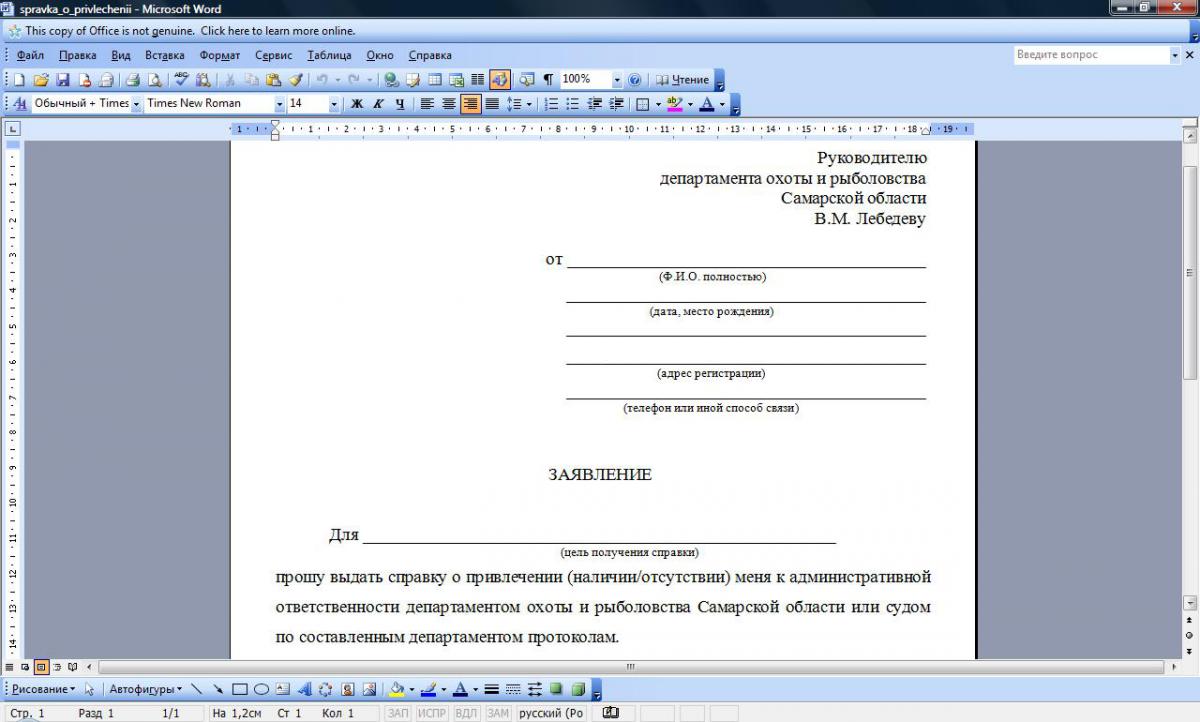Image resolution: width=1200 pixels, height=722 pixels.
Task: Toggle bold formatting (Ж)
Action: 356,104
